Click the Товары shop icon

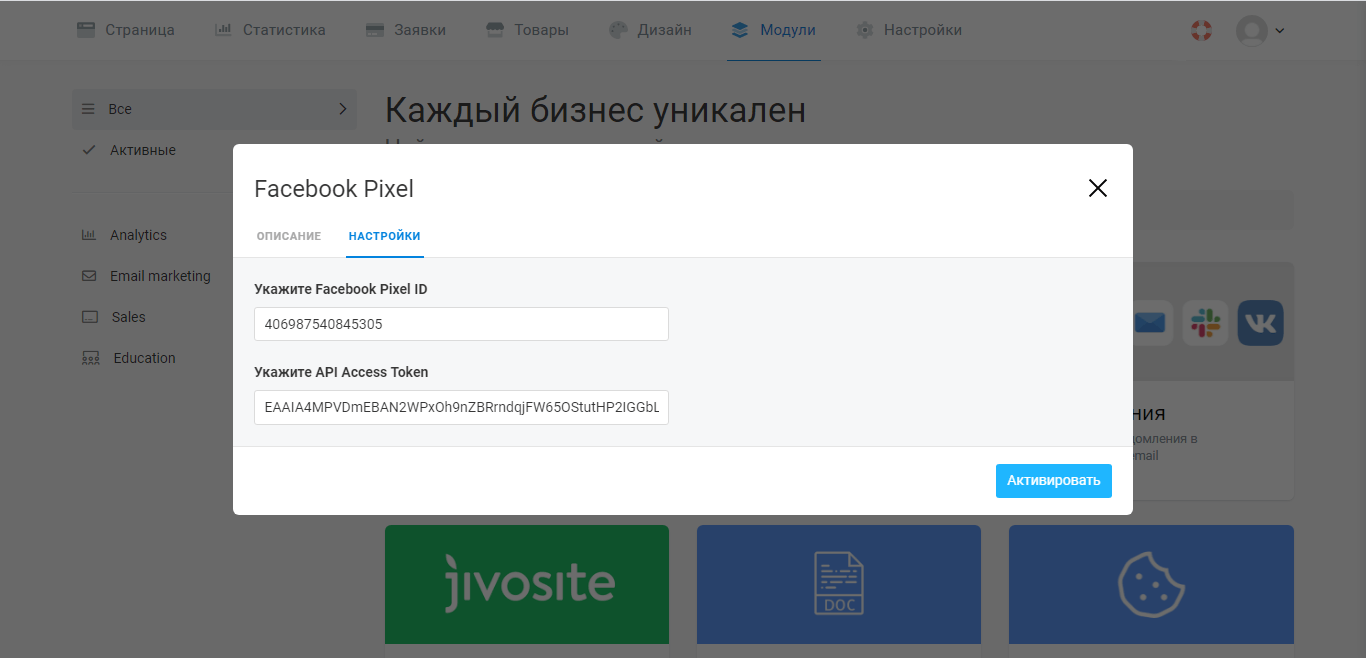[x=495, y=30]
